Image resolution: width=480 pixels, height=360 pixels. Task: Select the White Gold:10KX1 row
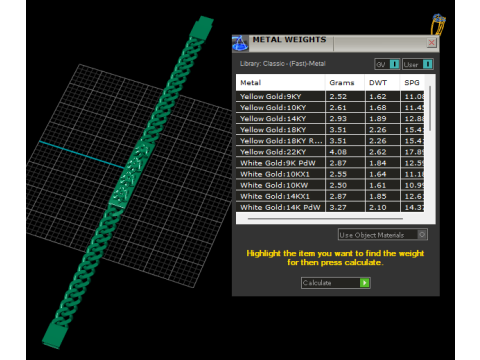coord(330,174)
